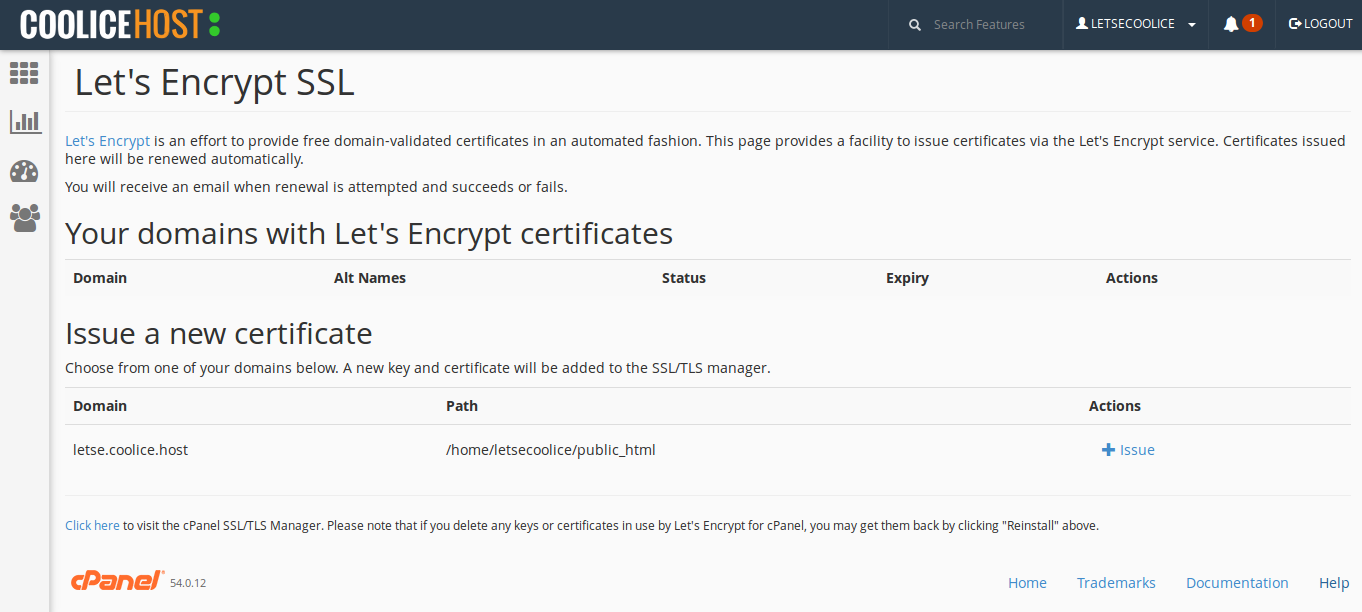Open the Documentation footer link
This screenshot has height=612, width=1362.
tap(1237, 583)
